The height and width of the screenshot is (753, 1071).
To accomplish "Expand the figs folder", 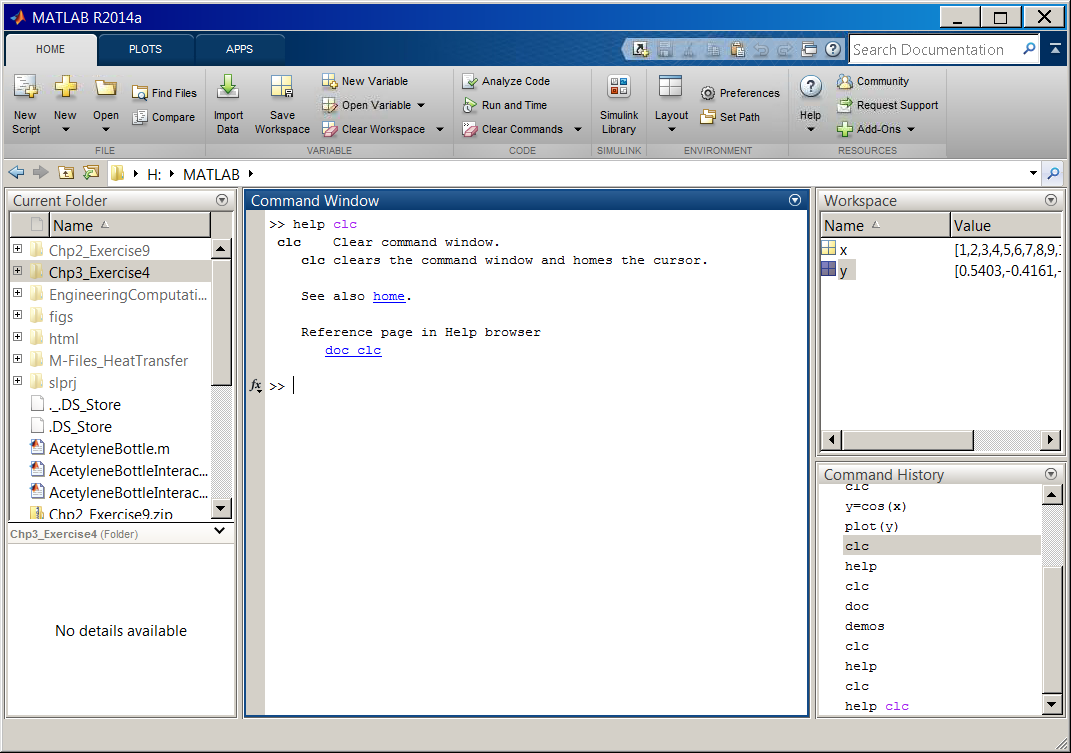I will [x=18, y=314].
